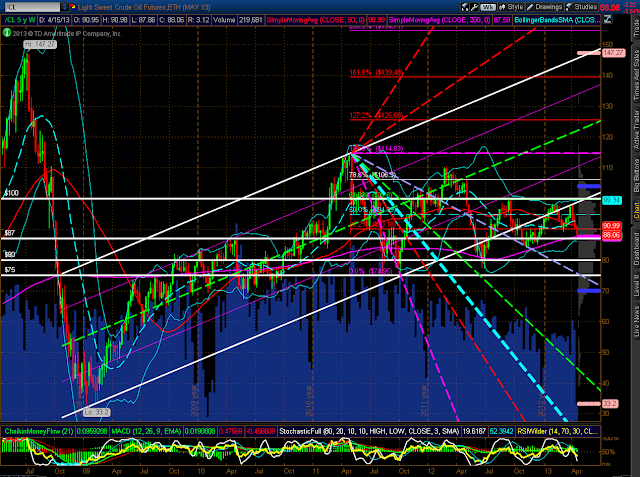Click the 147.27 pink price bubble
This screenshot has width=640, height=477.
(x=613, y=53)
